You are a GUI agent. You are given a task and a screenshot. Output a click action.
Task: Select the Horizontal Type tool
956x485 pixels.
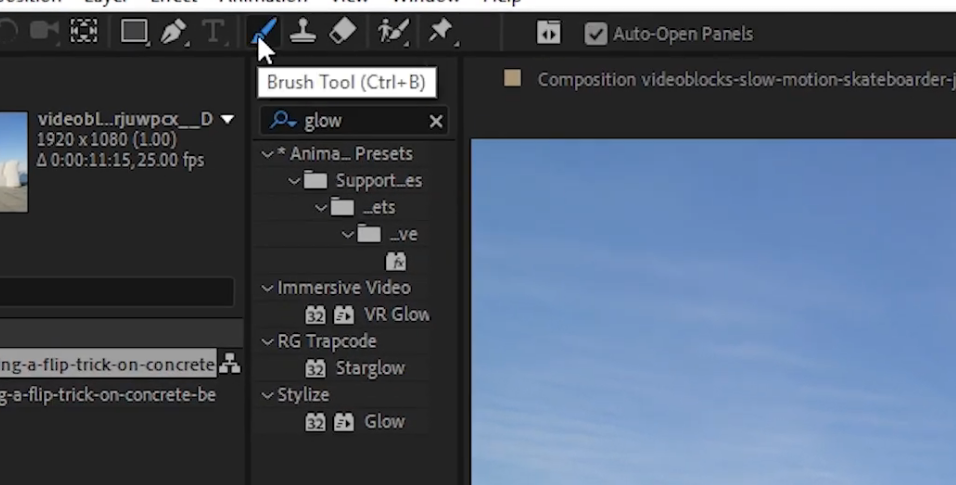(213, 31)
